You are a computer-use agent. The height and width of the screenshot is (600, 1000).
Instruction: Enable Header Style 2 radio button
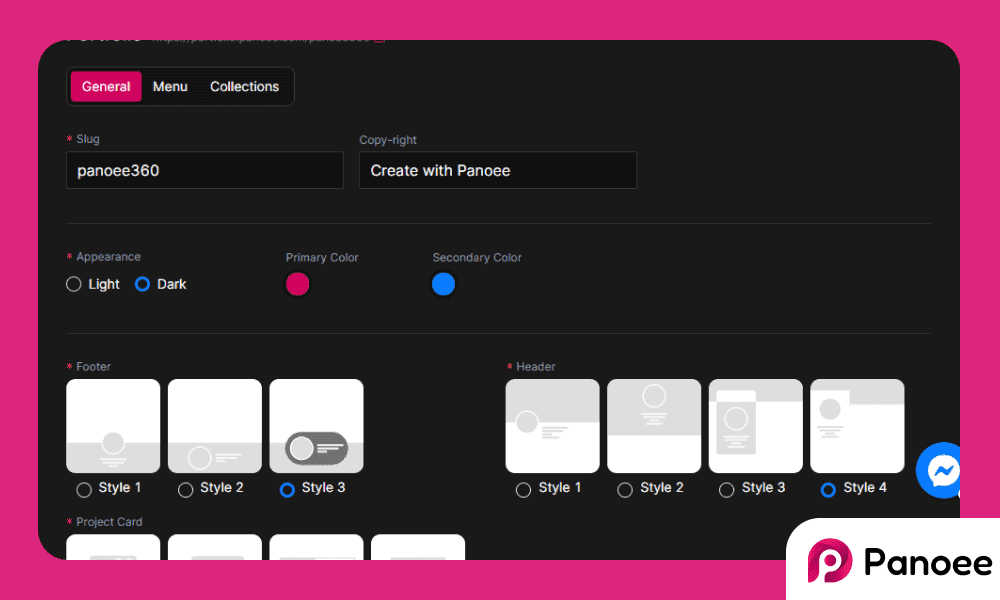[x=625, y=490]
